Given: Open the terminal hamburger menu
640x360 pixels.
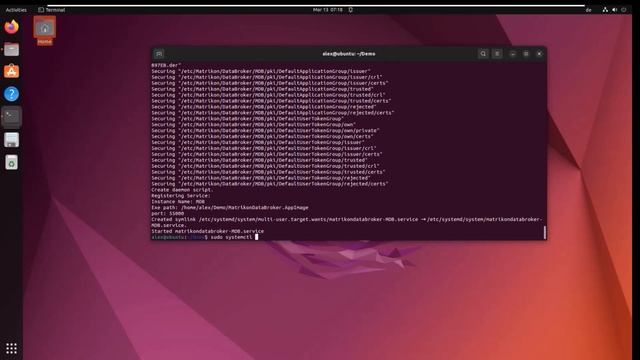Looking at the screenshot, I should [497, 54].
